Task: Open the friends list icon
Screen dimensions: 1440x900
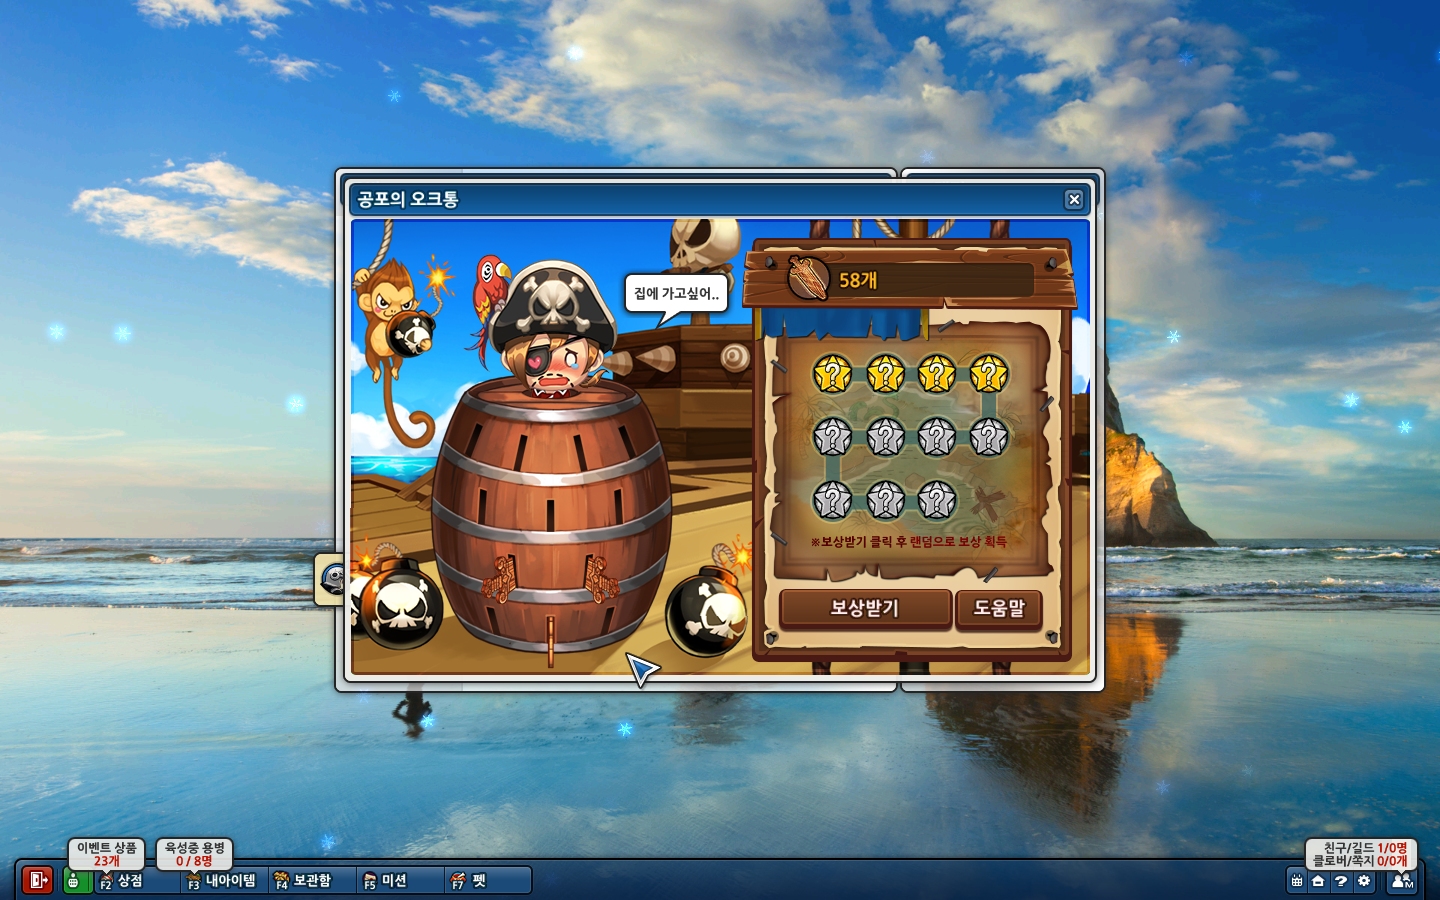Action: 1402,881
